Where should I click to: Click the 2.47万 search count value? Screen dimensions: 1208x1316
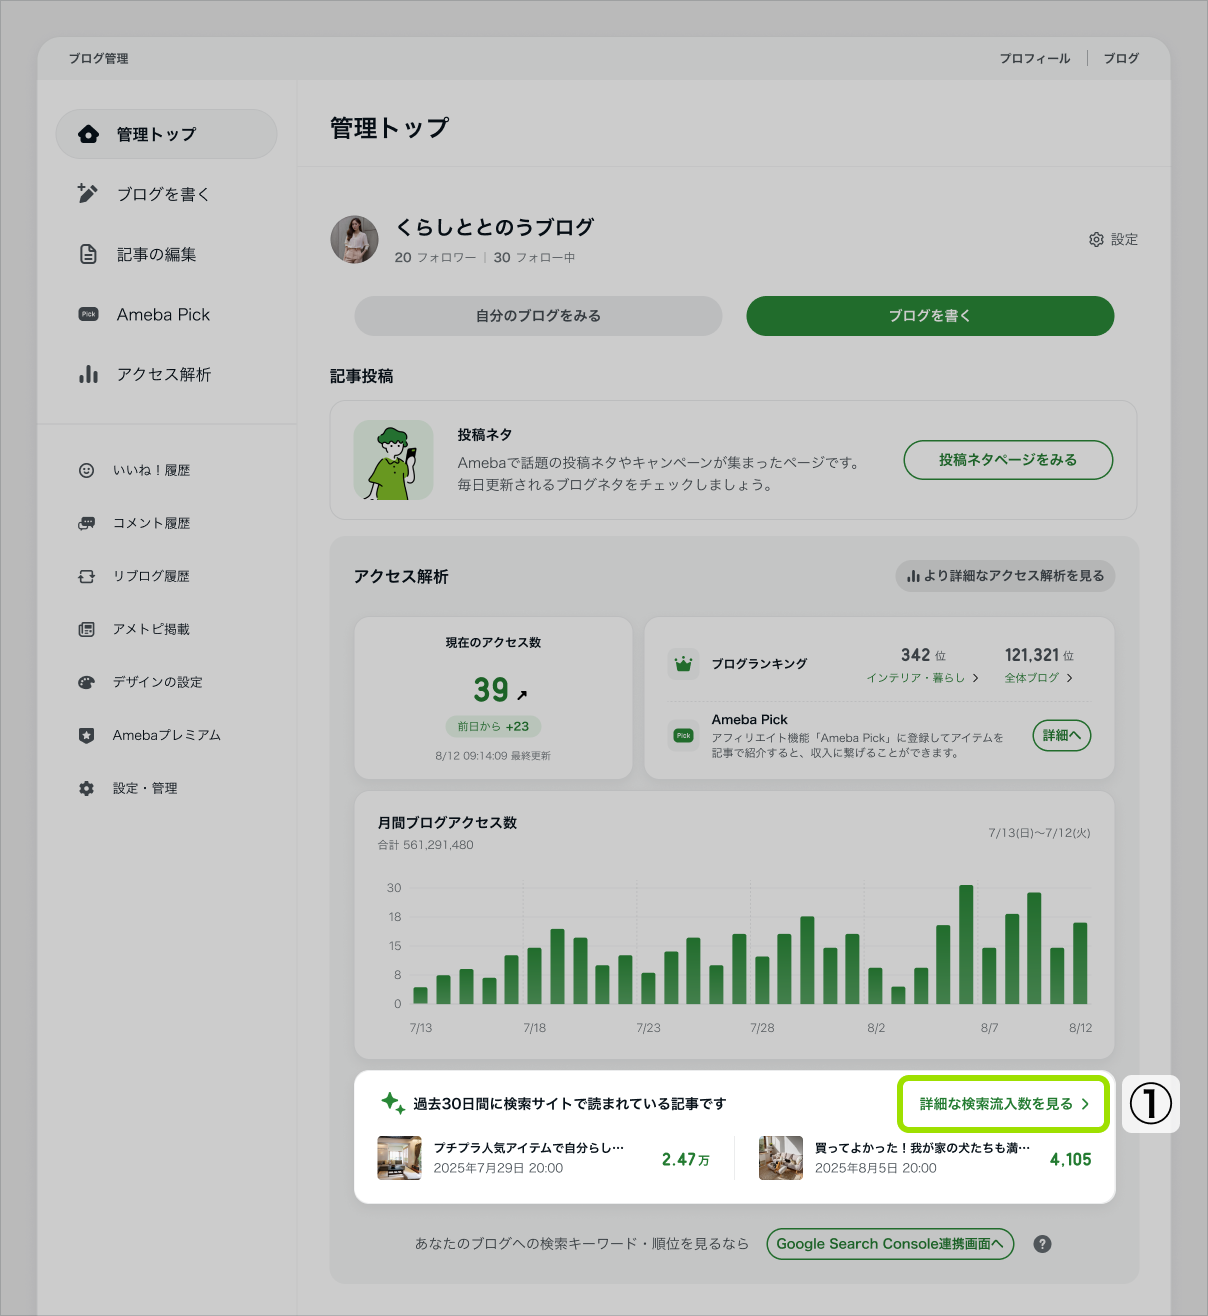coord(686,1160)
